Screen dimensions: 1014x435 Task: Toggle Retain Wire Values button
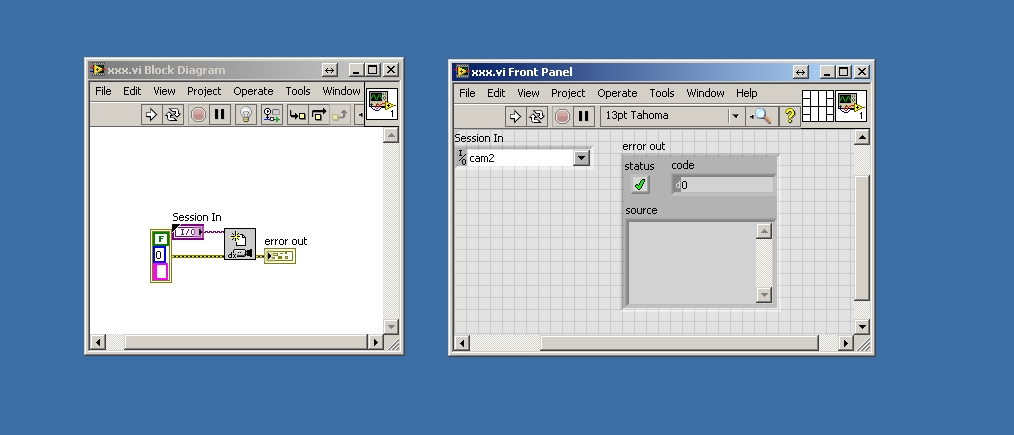pos(272,115)
